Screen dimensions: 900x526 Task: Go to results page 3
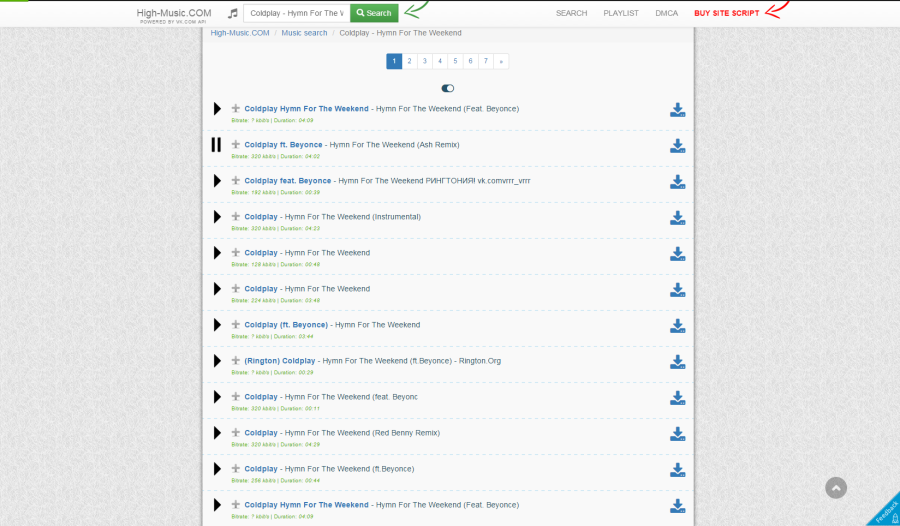425,61
